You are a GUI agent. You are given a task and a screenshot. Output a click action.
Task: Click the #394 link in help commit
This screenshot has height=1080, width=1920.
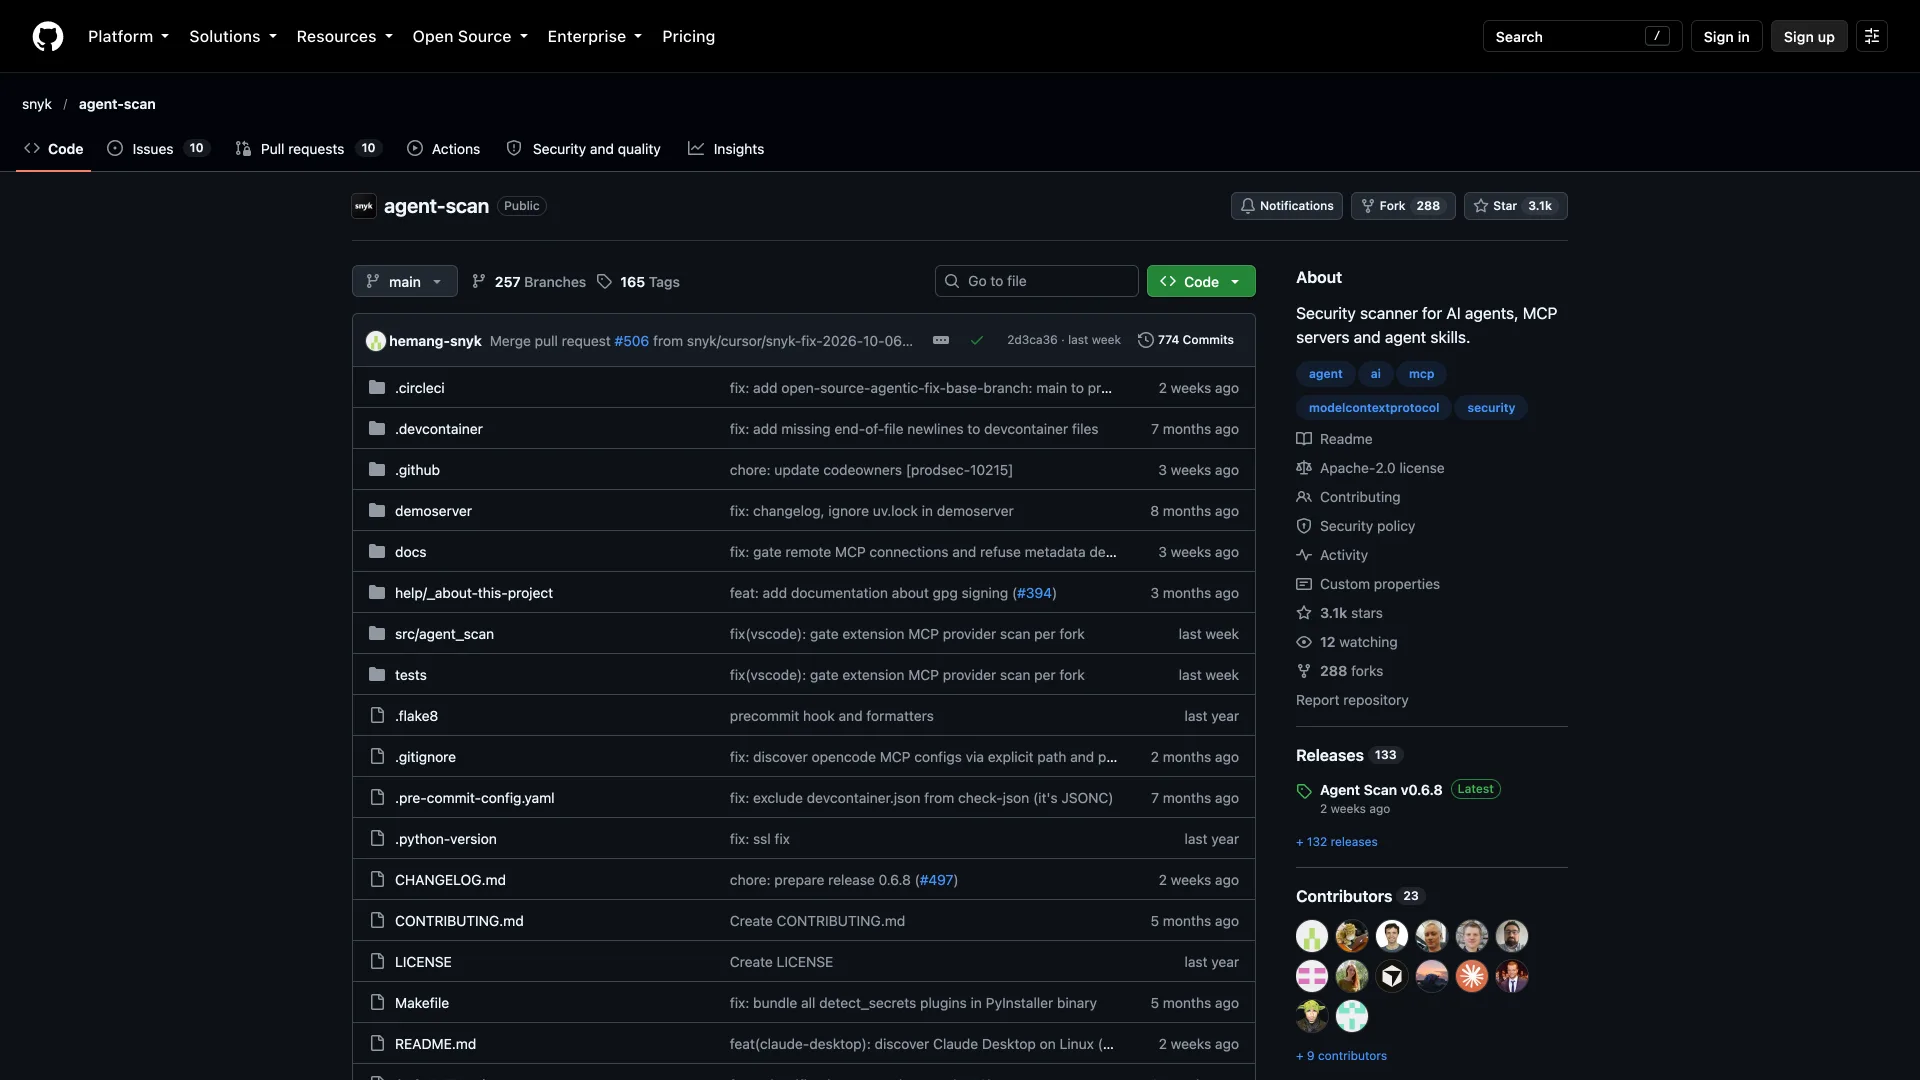click(x=1034, y=593)
